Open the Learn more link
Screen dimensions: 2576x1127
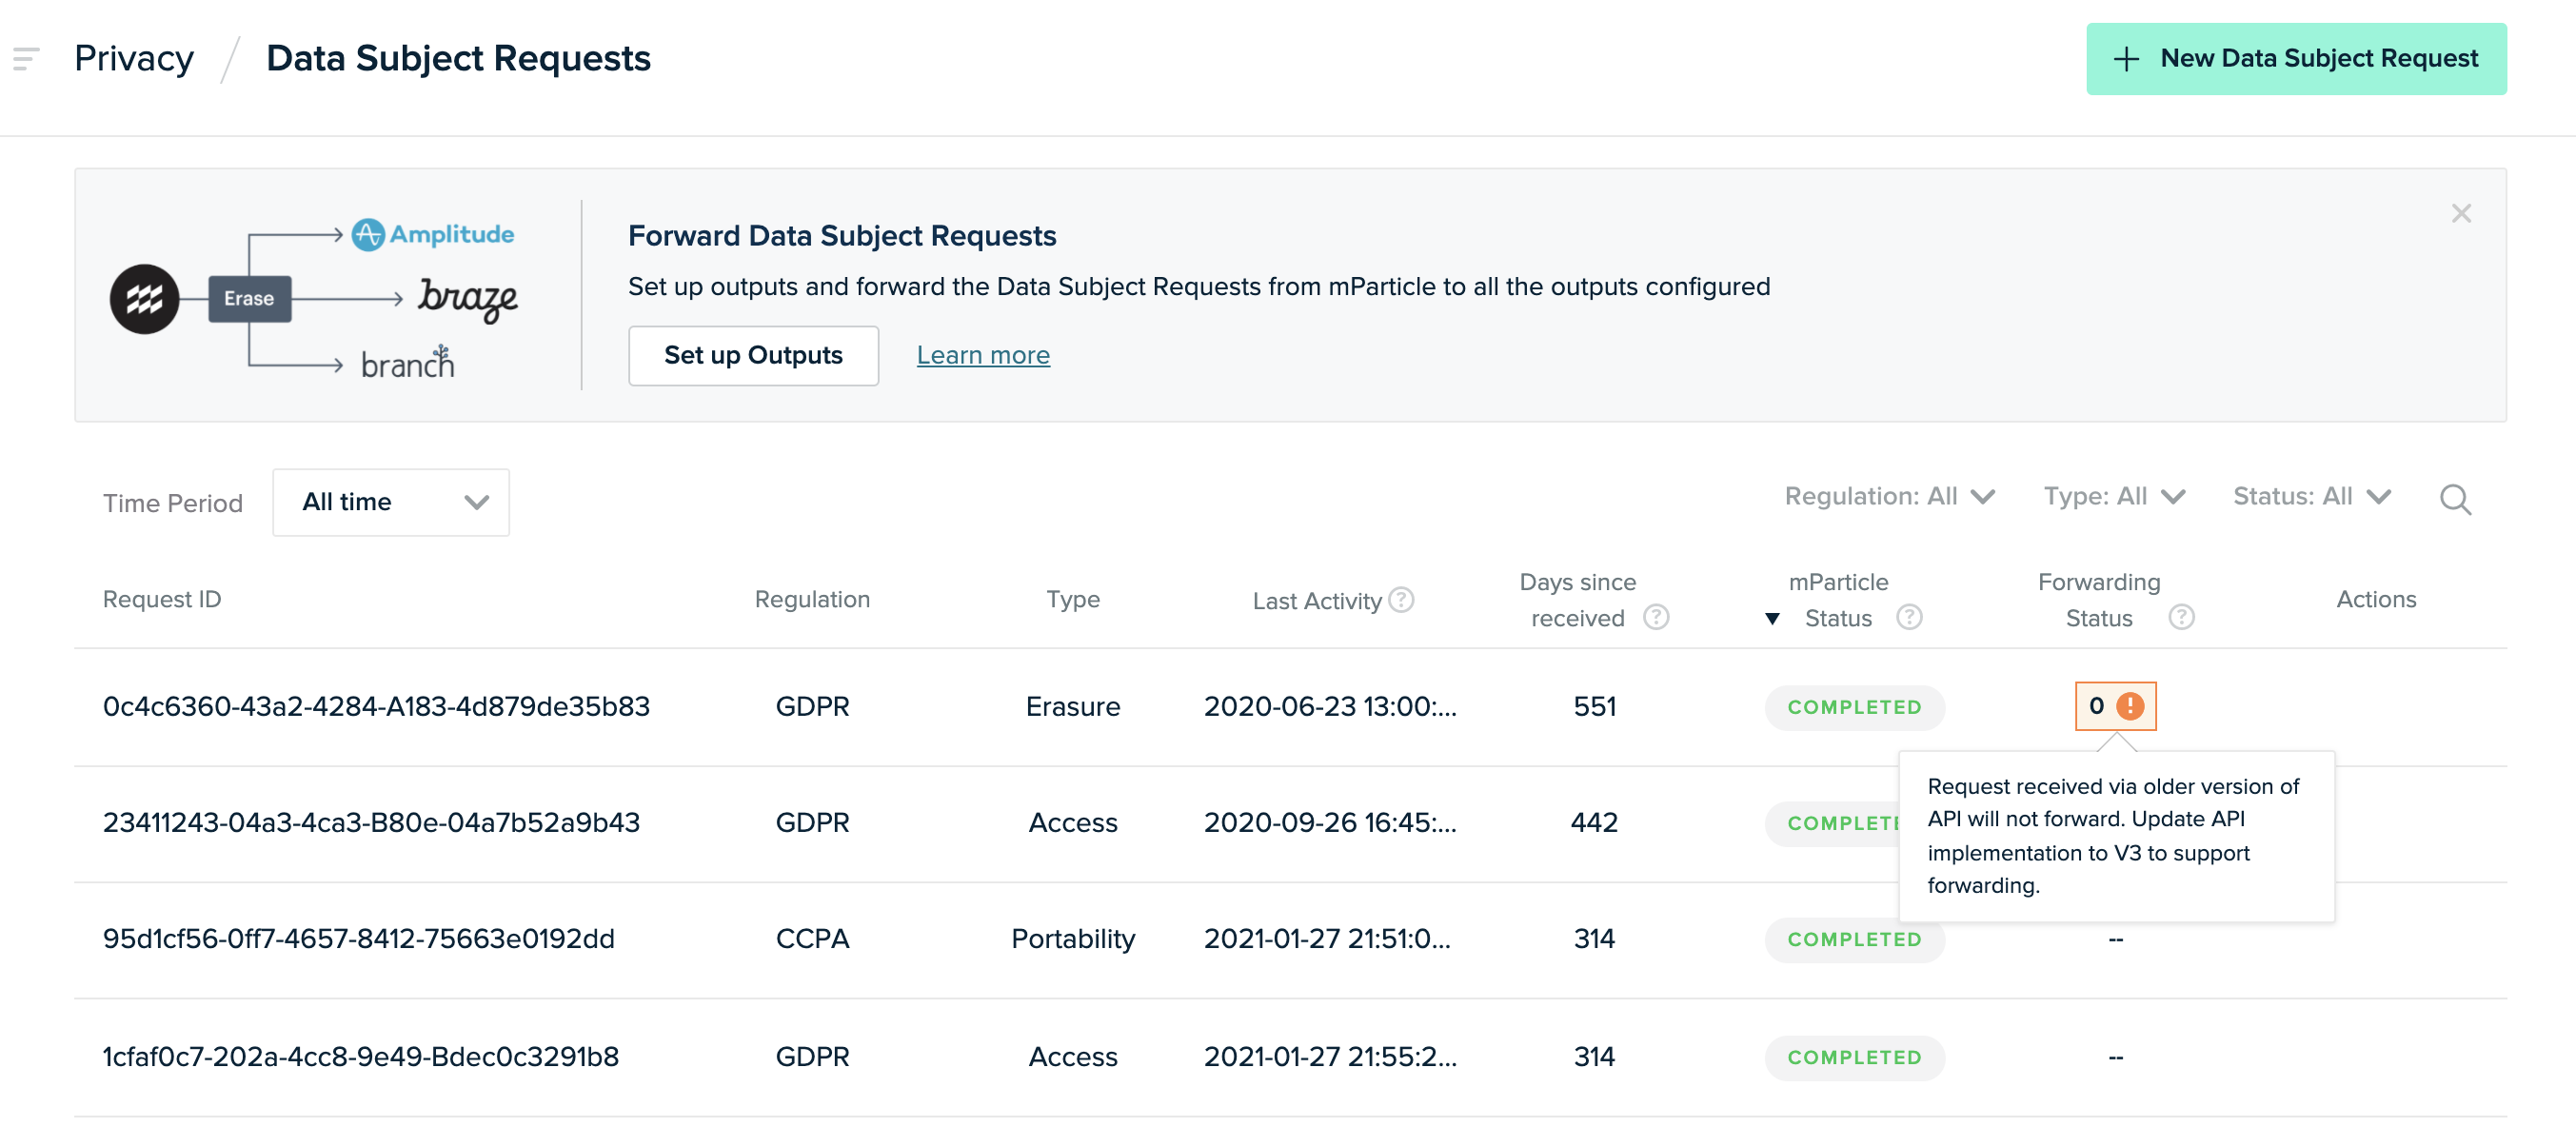[983, 355]
